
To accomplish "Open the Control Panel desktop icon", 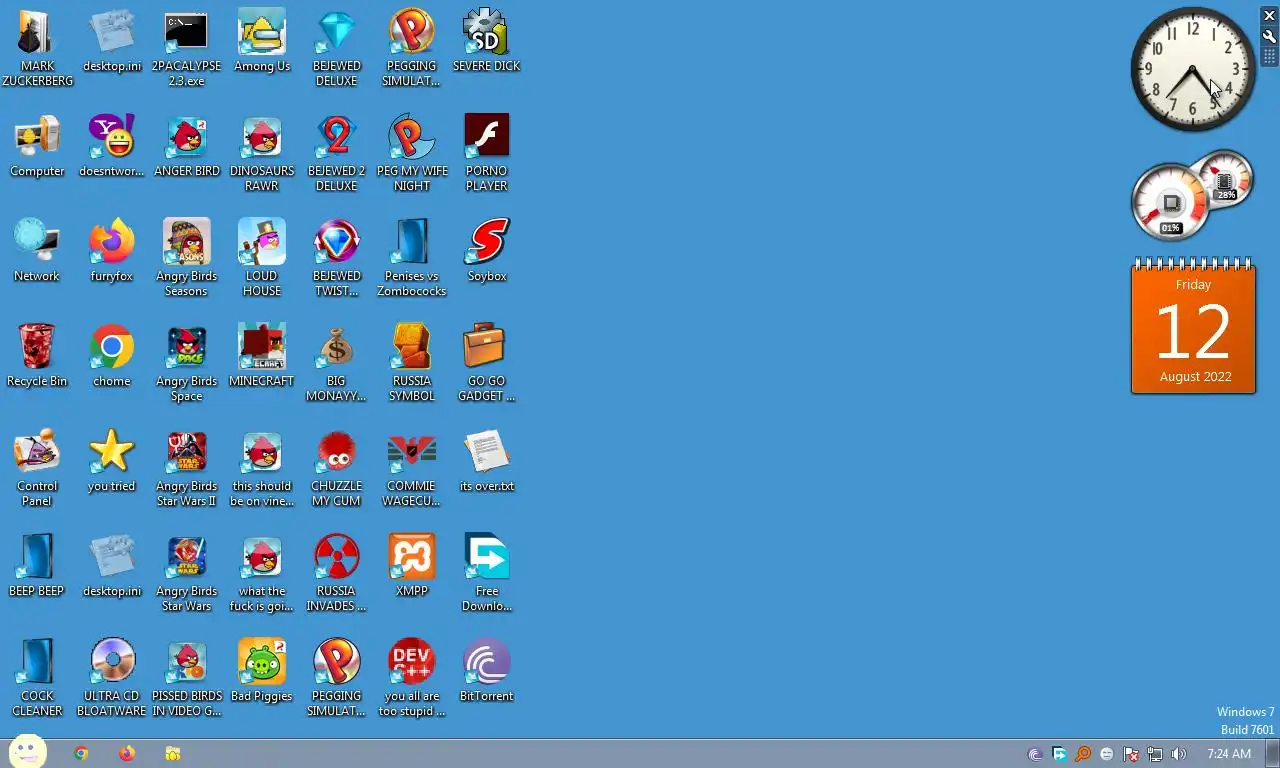I will tap(37, 467).
